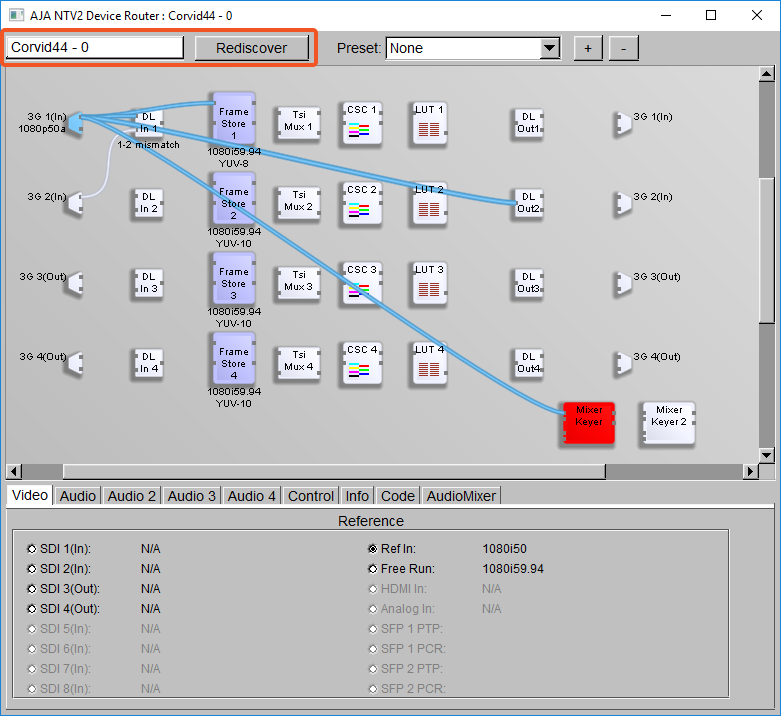This screenshot has width=781, height=716.
Task: Select the Ref In radio button
Action: [x=373, y=549]
